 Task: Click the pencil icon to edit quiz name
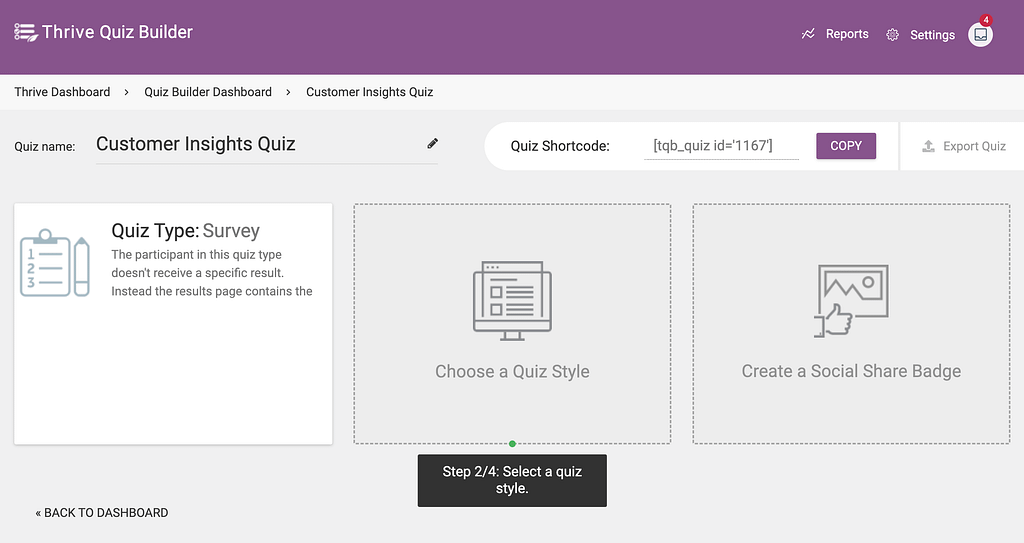tap(432, 144)
